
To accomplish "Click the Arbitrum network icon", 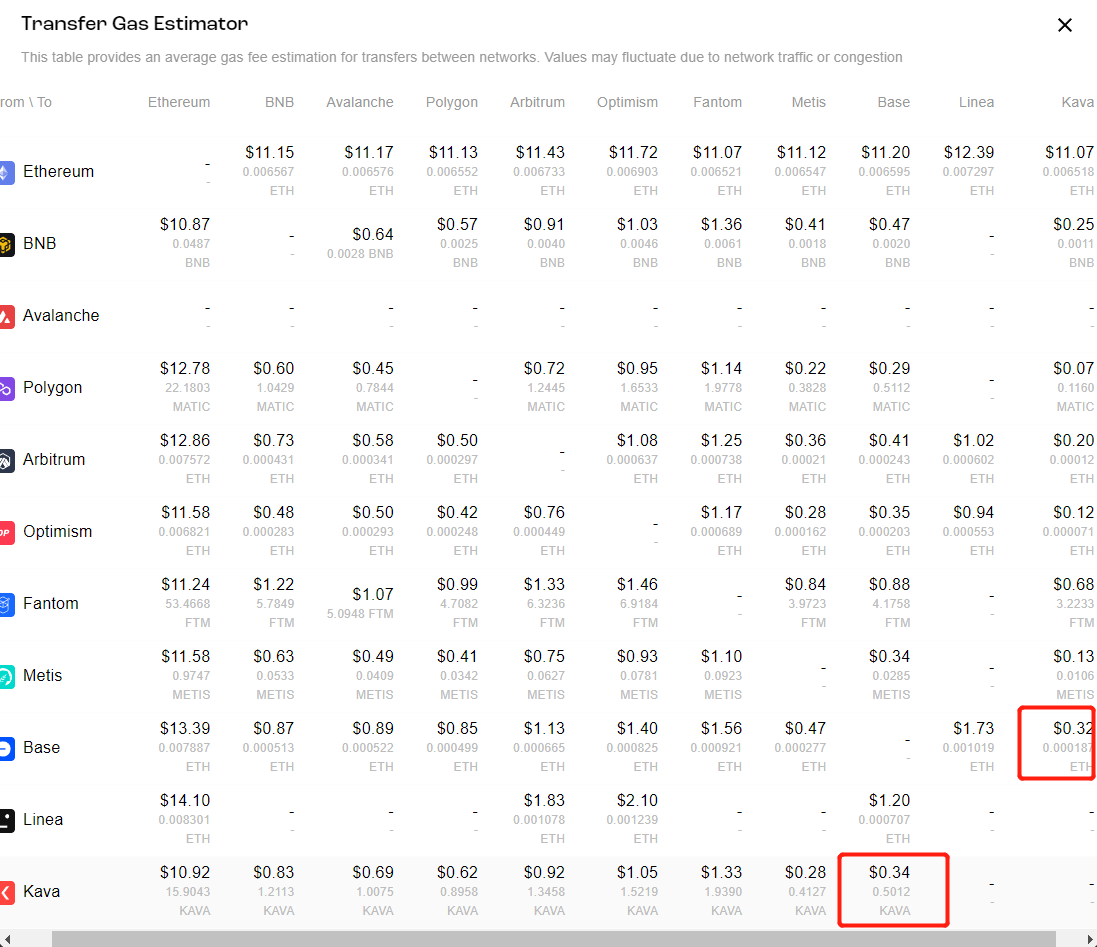I will pyautogui.click(x=6, y=460).
